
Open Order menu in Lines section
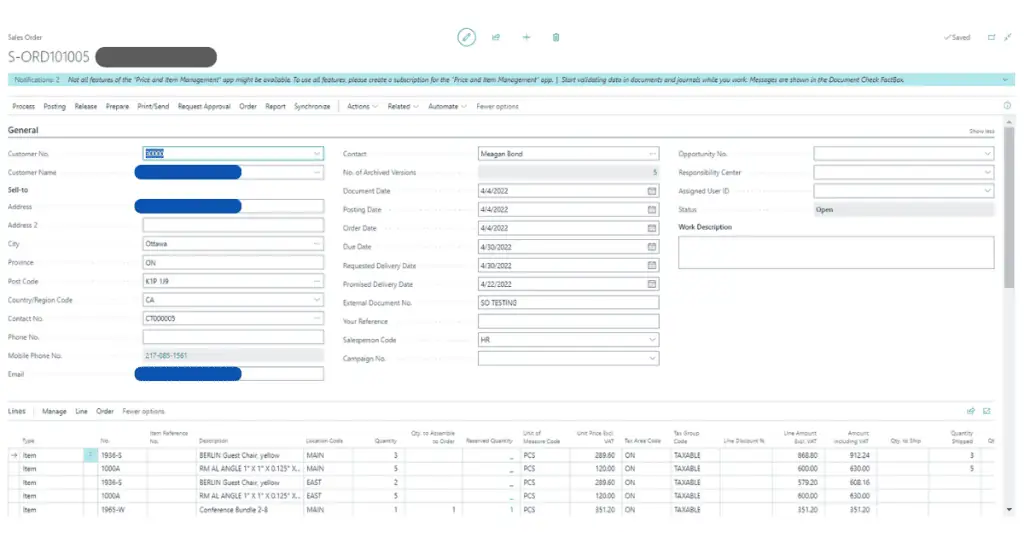104,411
